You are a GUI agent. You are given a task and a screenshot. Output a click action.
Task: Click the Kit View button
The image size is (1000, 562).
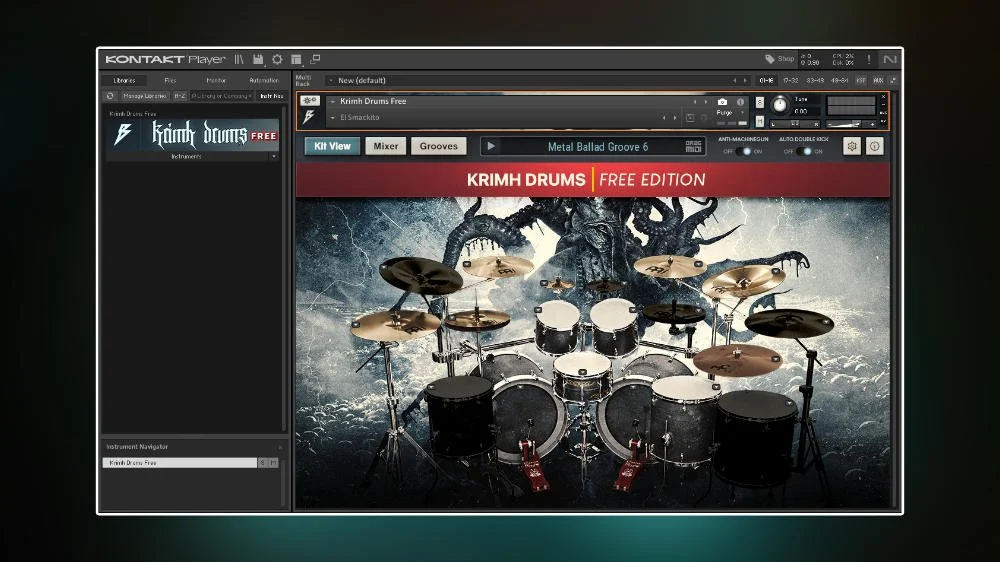332,146
